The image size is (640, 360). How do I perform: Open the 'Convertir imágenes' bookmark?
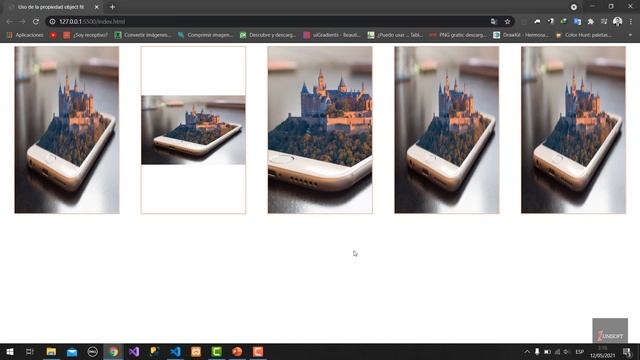pos(142,35)
